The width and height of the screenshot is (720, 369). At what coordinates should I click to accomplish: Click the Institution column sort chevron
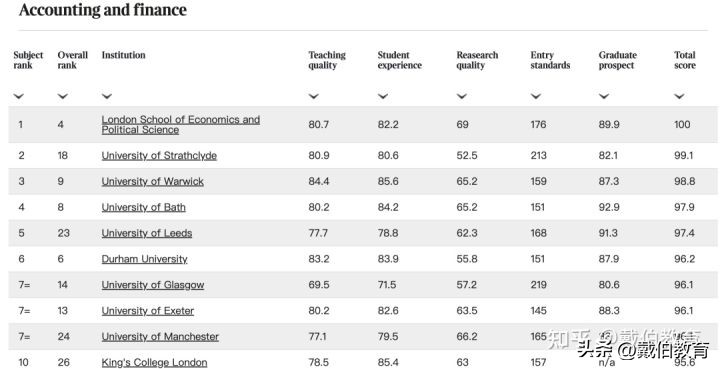click(x=107, y=96)
